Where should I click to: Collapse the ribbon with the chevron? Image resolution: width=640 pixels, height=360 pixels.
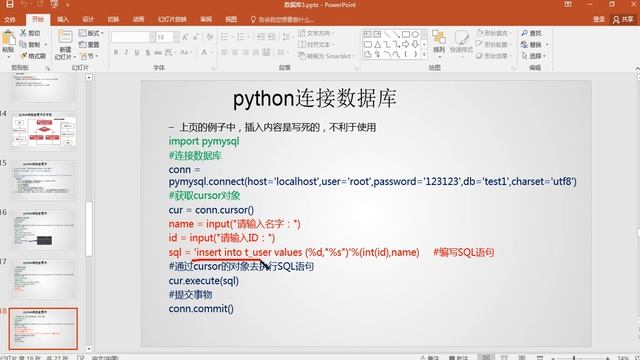(x=637, y=69)
